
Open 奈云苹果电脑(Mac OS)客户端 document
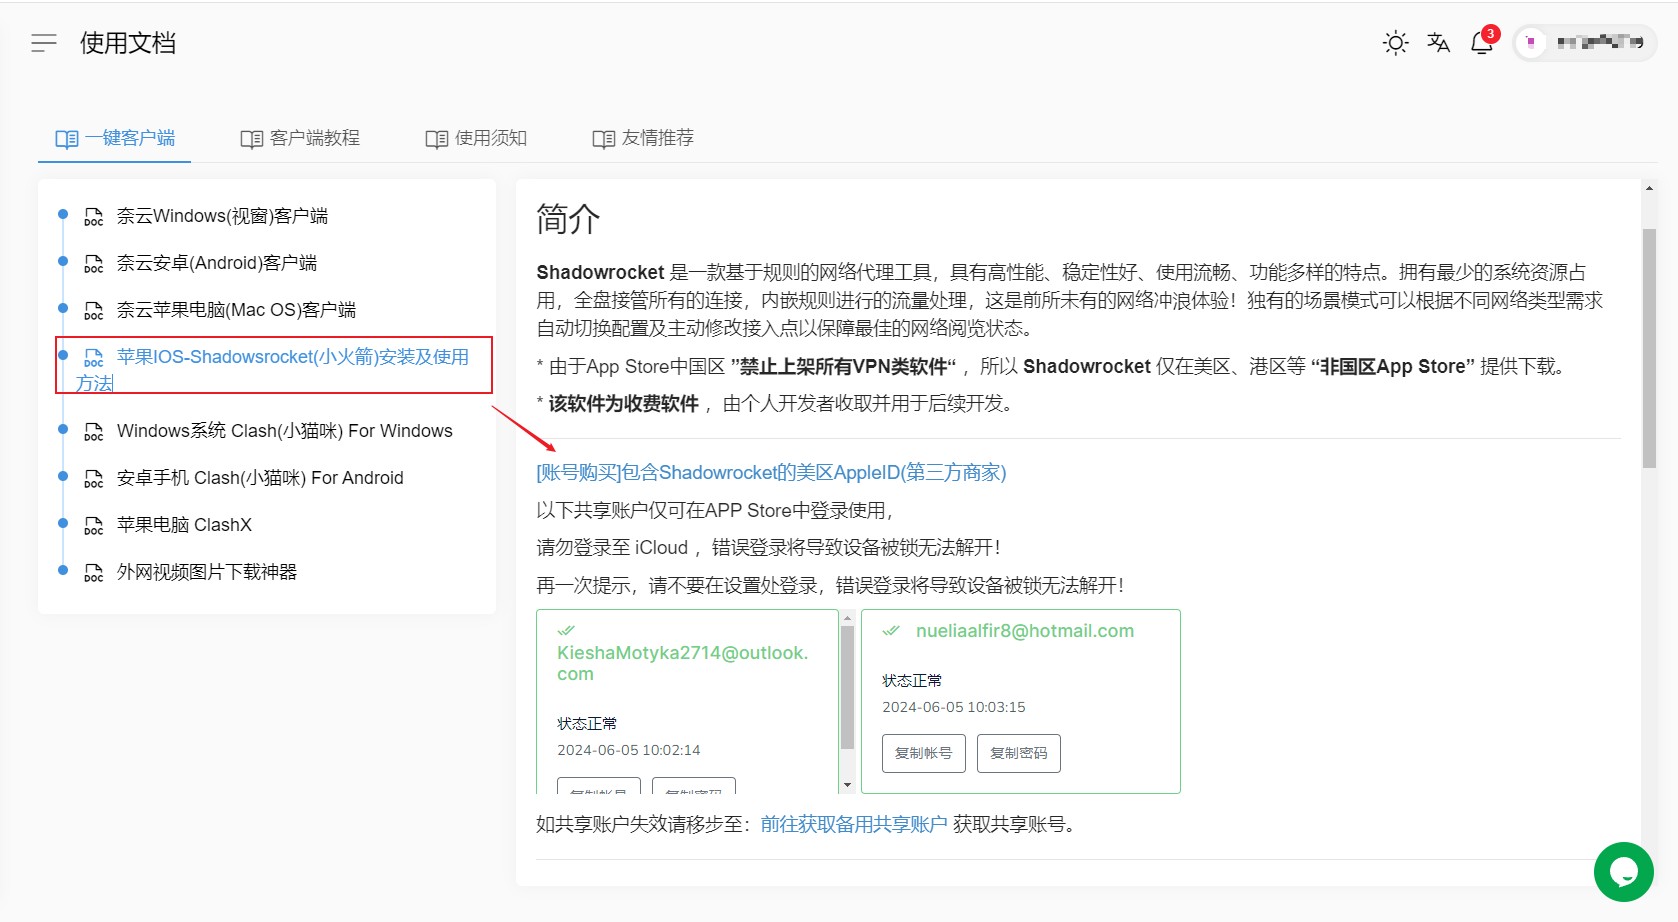point(236,310)
